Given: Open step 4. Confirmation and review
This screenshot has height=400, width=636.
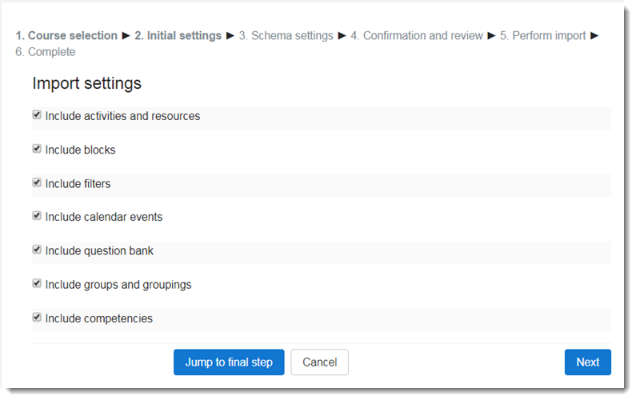Looking at the screenshot, I should pyautogui.click(x=417, y=36).
